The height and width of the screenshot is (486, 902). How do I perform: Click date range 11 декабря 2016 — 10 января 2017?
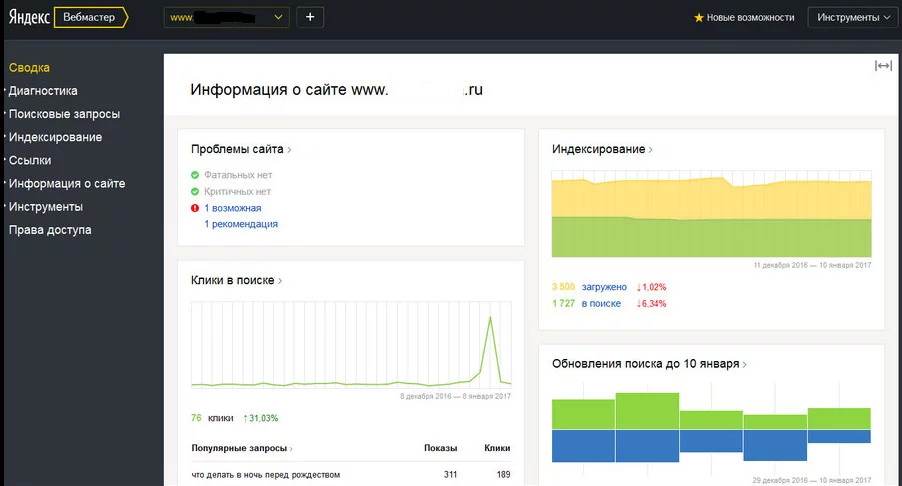coord(812,265)
